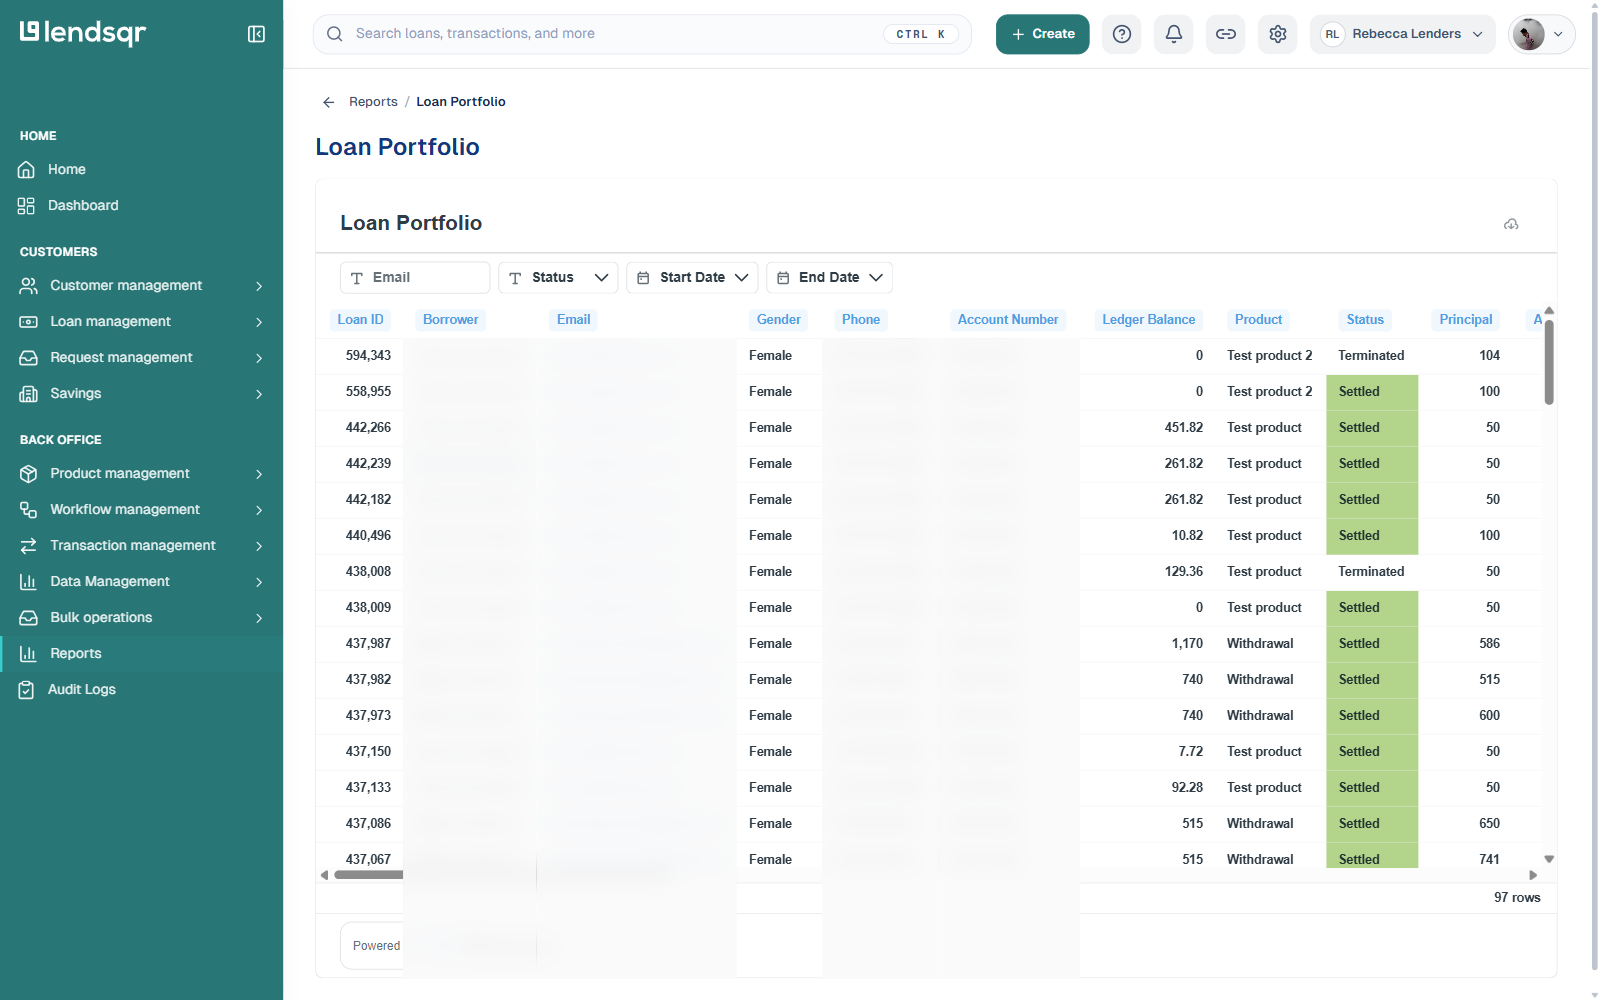The width and height of the screenshot is (1600, 1000).
Task: Click Settled status for loan 558,955
Action: point(1371,392)
